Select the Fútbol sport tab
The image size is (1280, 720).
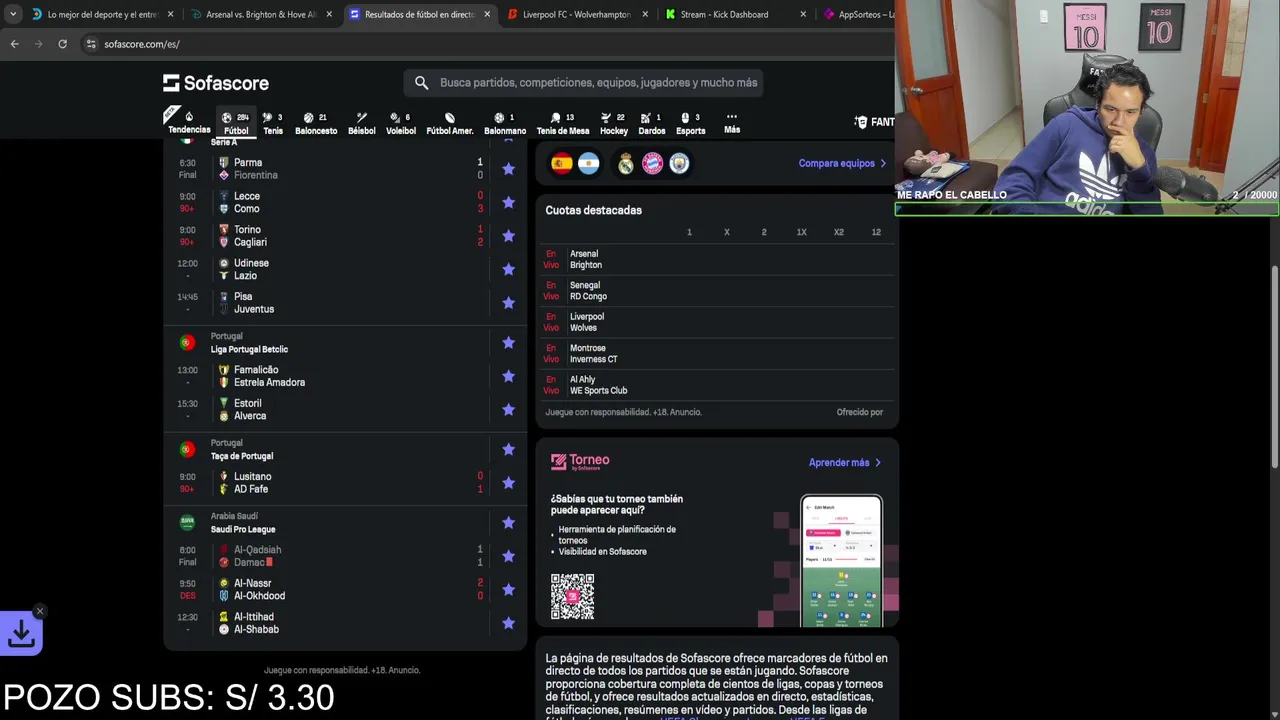(x=236, y=122)
